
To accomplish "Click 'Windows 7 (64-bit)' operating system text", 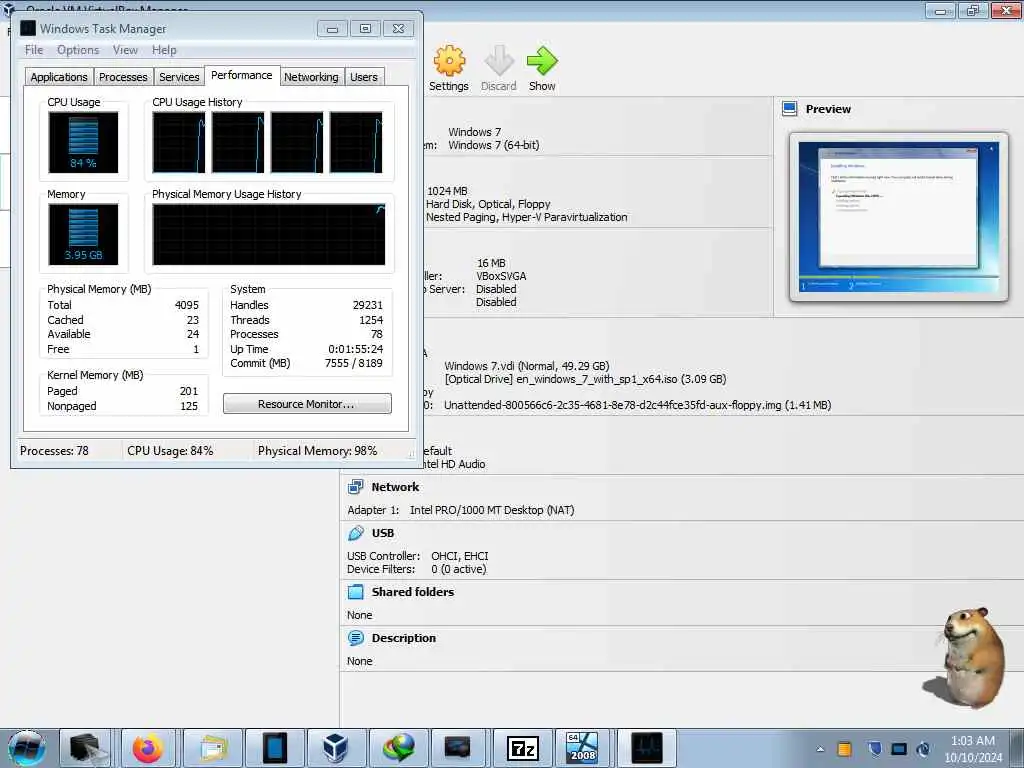I will pos(494,145).
